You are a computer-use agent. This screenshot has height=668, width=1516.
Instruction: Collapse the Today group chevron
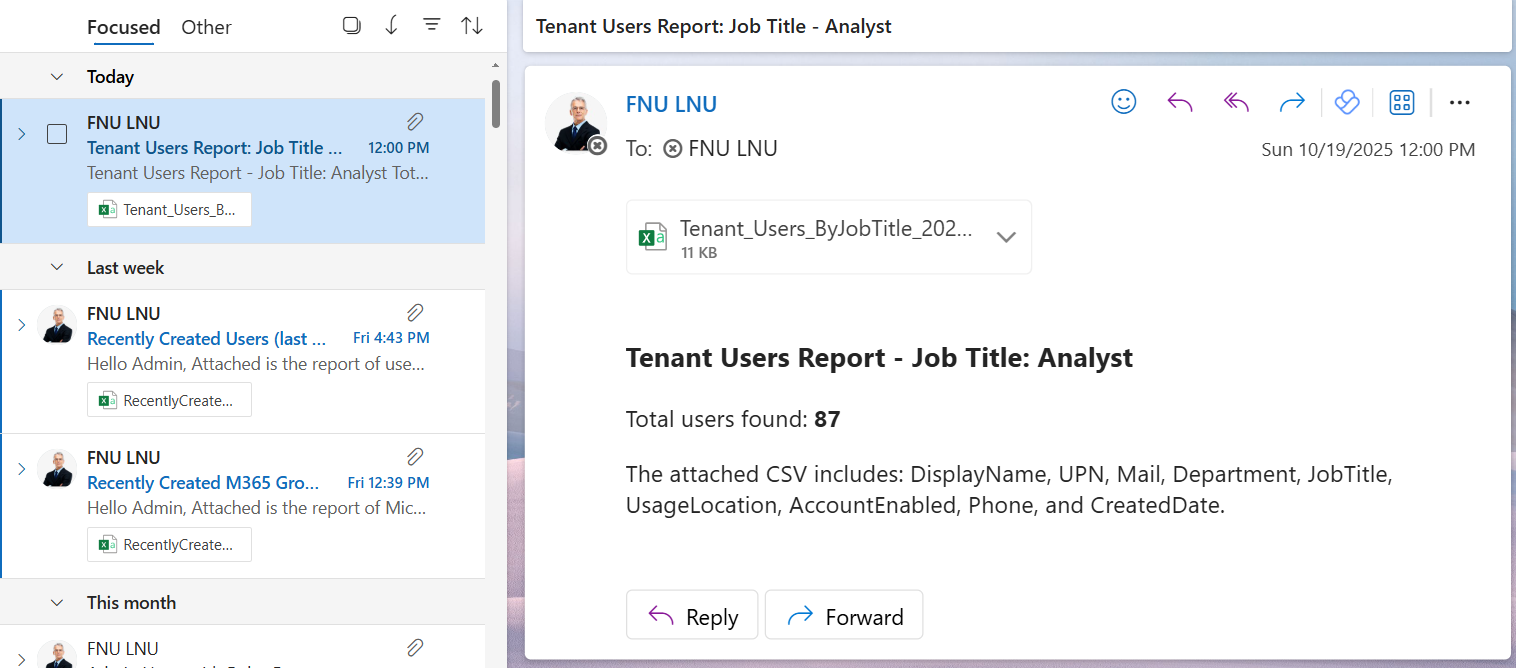[x=57, y=77]
